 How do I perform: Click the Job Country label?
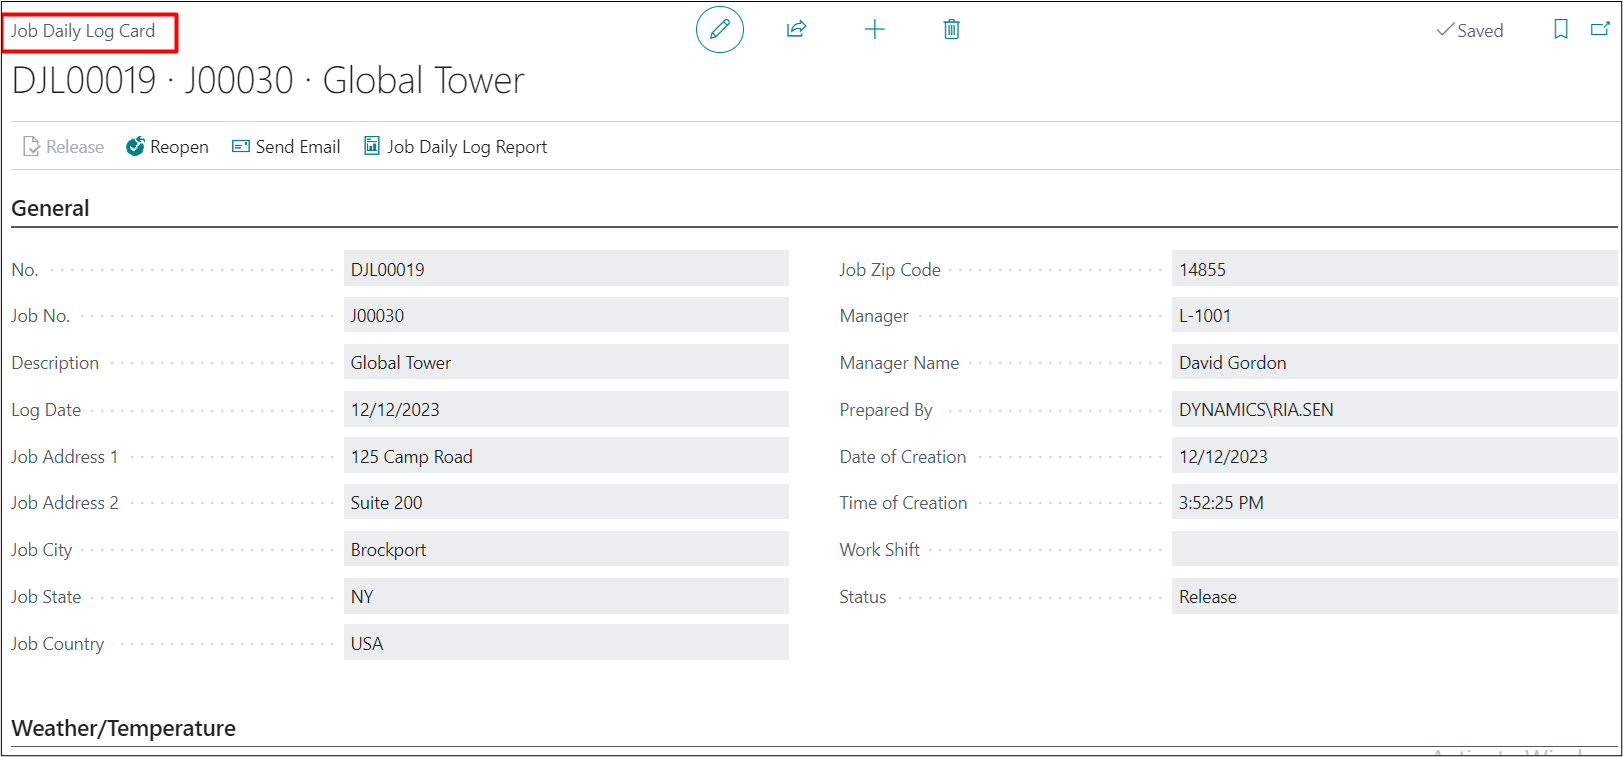[57, 644]
